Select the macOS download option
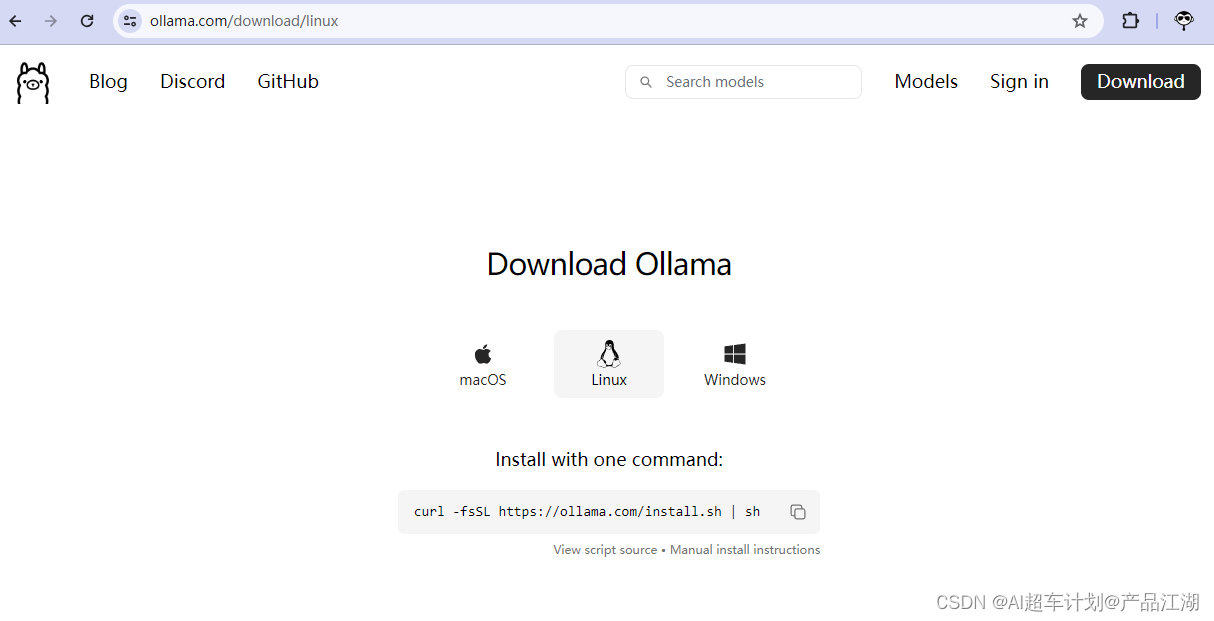The image size is (1214, 621). click(483, 365)
